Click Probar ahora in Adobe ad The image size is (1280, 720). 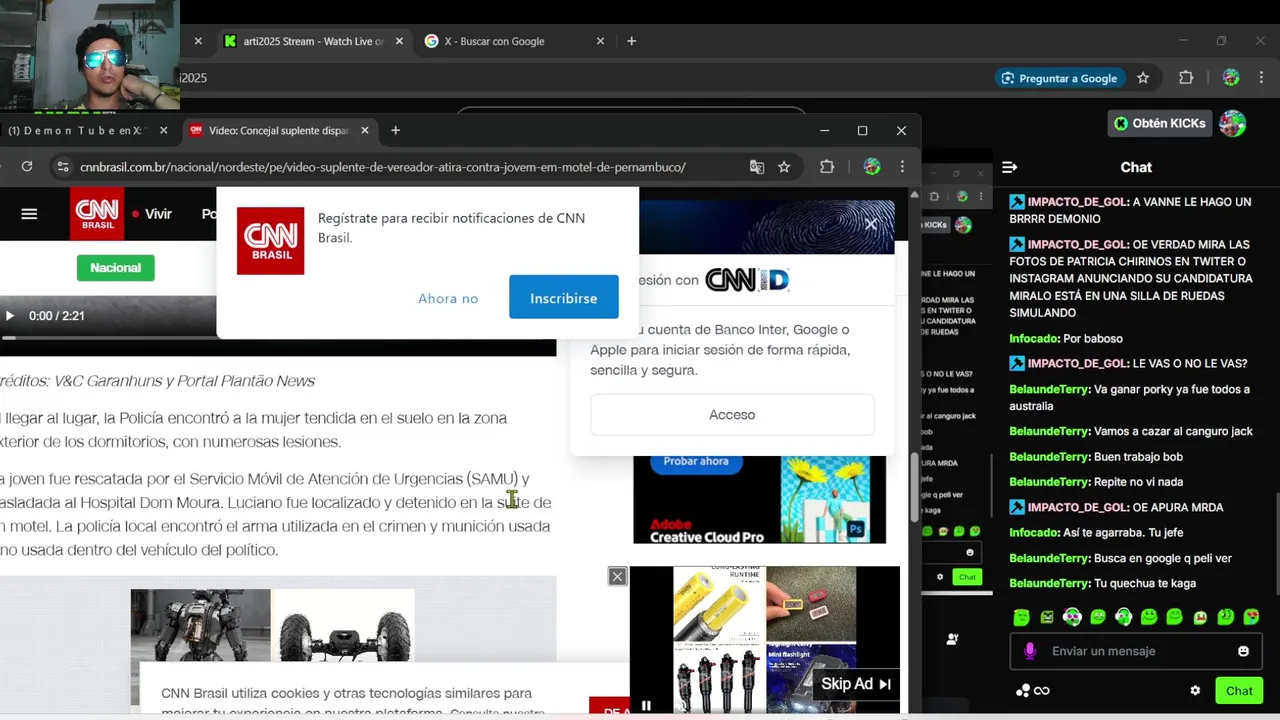tap(696, 462)
